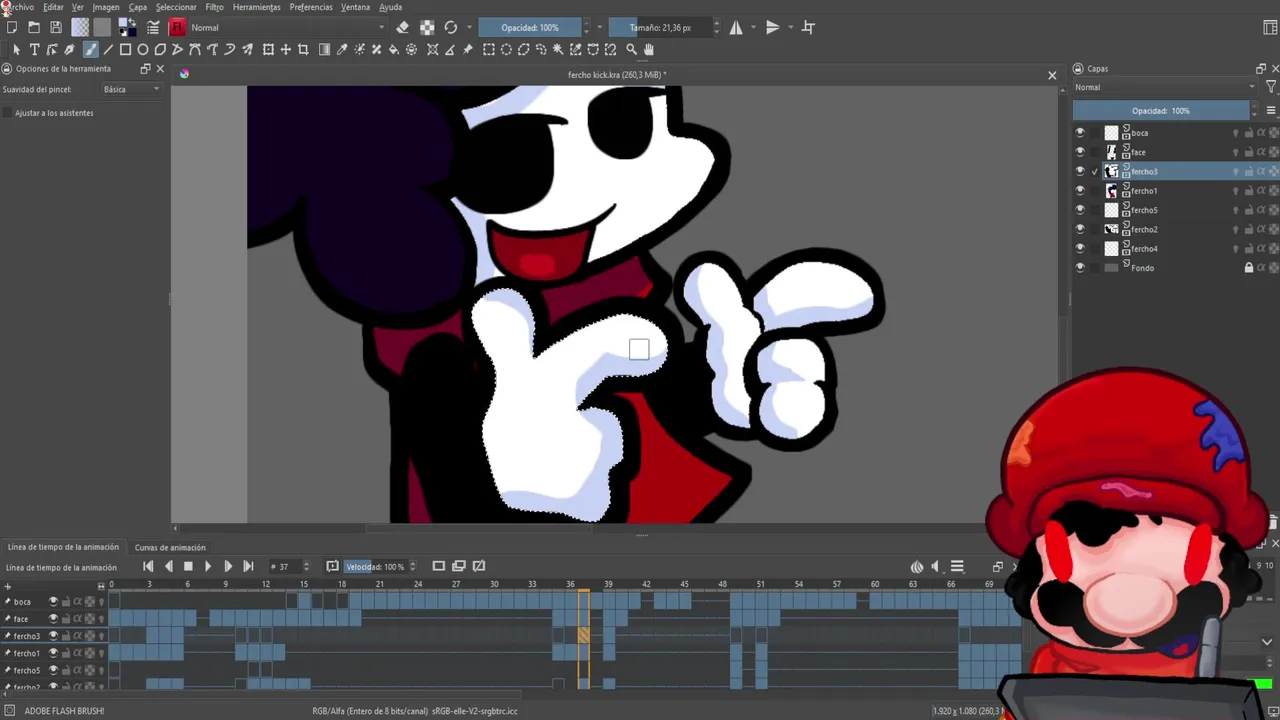Screen dimensions: 1280x720
Task: Hide the face layer in Capas
Action: (x=1079, y=152)
